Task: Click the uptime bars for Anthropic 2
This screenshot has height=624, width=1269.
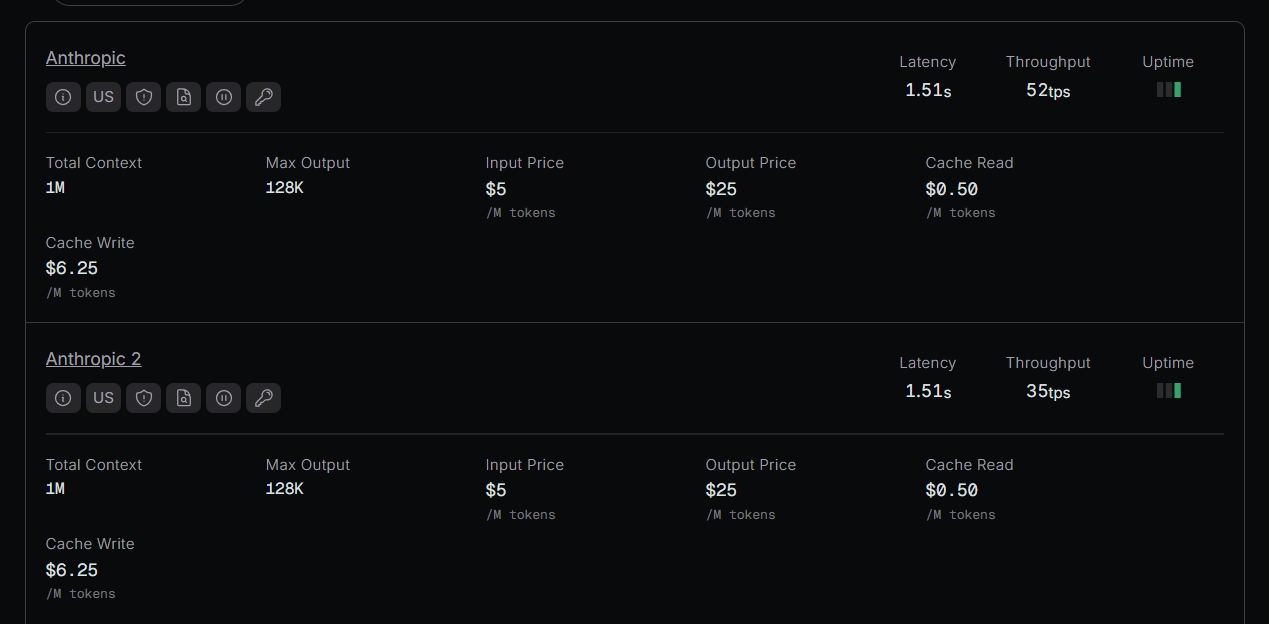Action: click(x=1168, y=391)
